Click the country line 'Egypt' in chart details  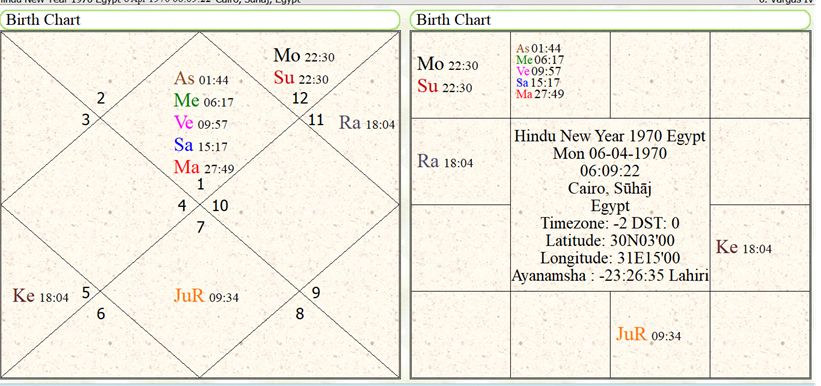611,206
